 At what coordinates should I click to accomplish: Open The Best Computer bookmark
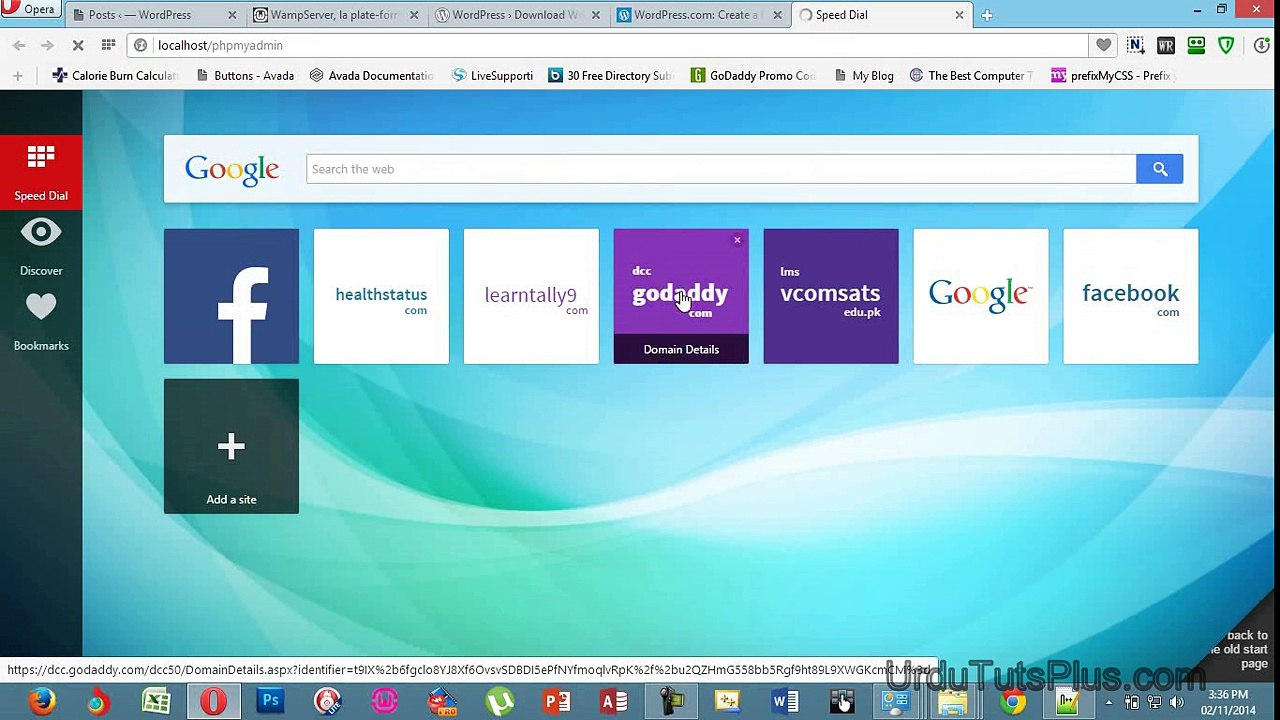coord(972,75)
